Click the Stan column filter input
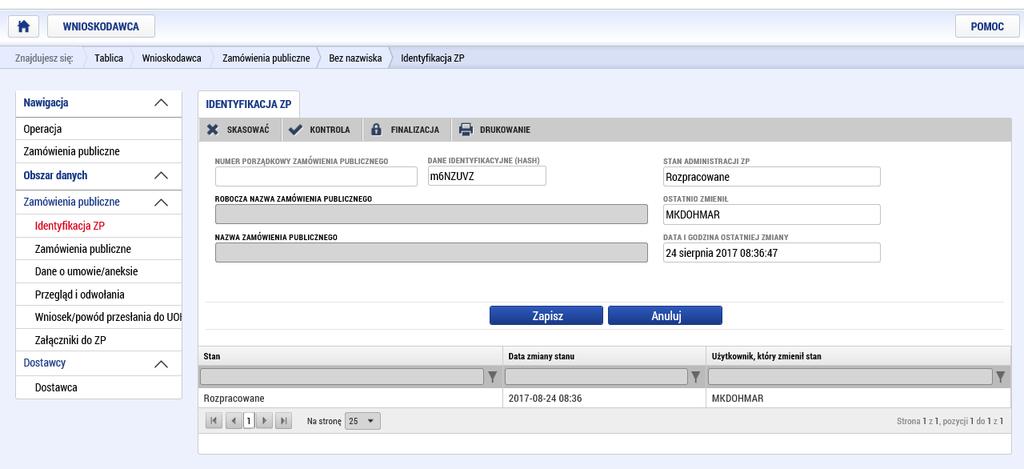The height and width of the screenshot is (469, 1024). (342, 376)
